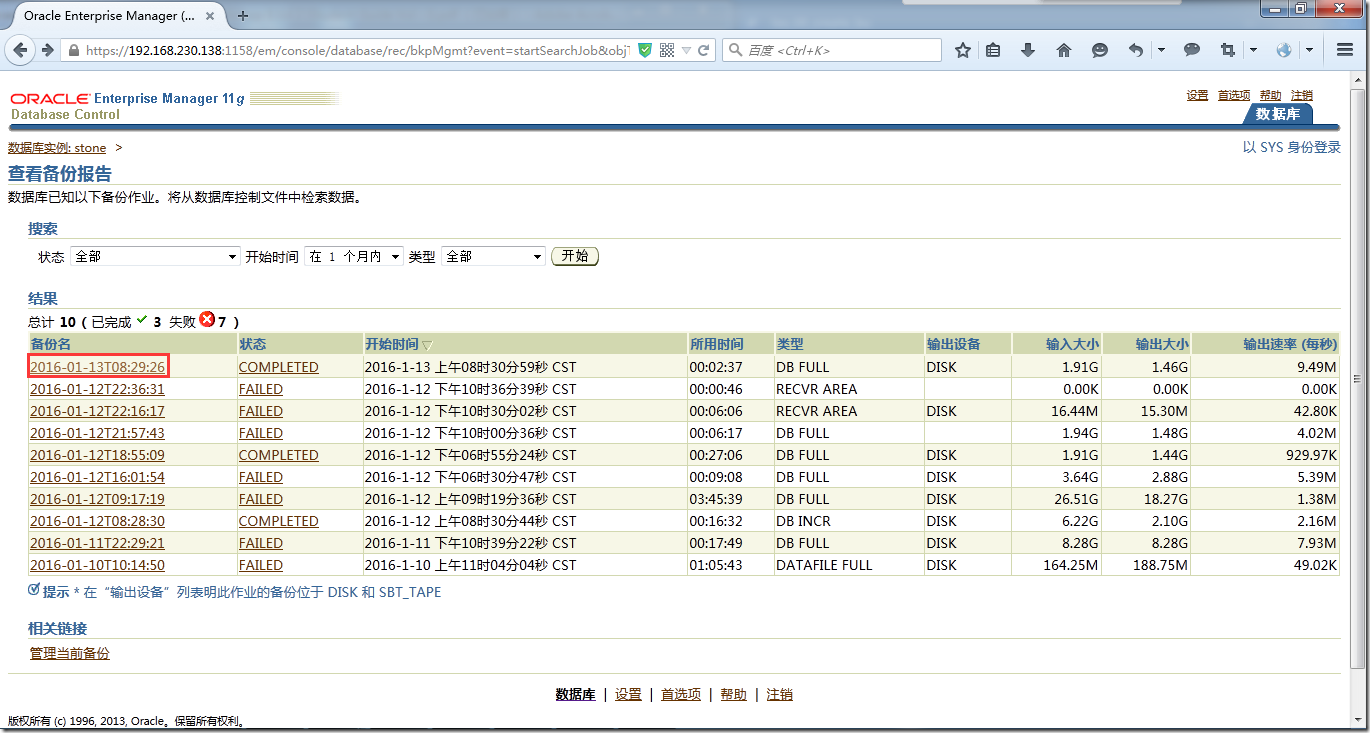Select the 数据库 tab in header
1370x733 pixels.
pos(1278,114)
